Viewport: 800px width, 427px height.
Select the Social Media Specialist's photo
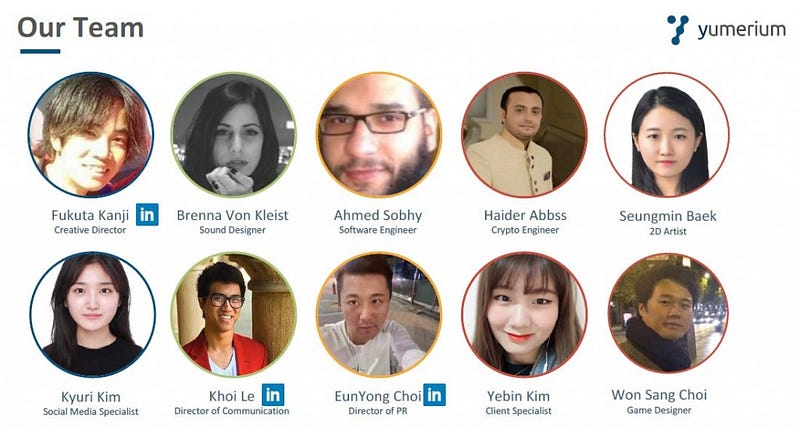tap(92, 314)
